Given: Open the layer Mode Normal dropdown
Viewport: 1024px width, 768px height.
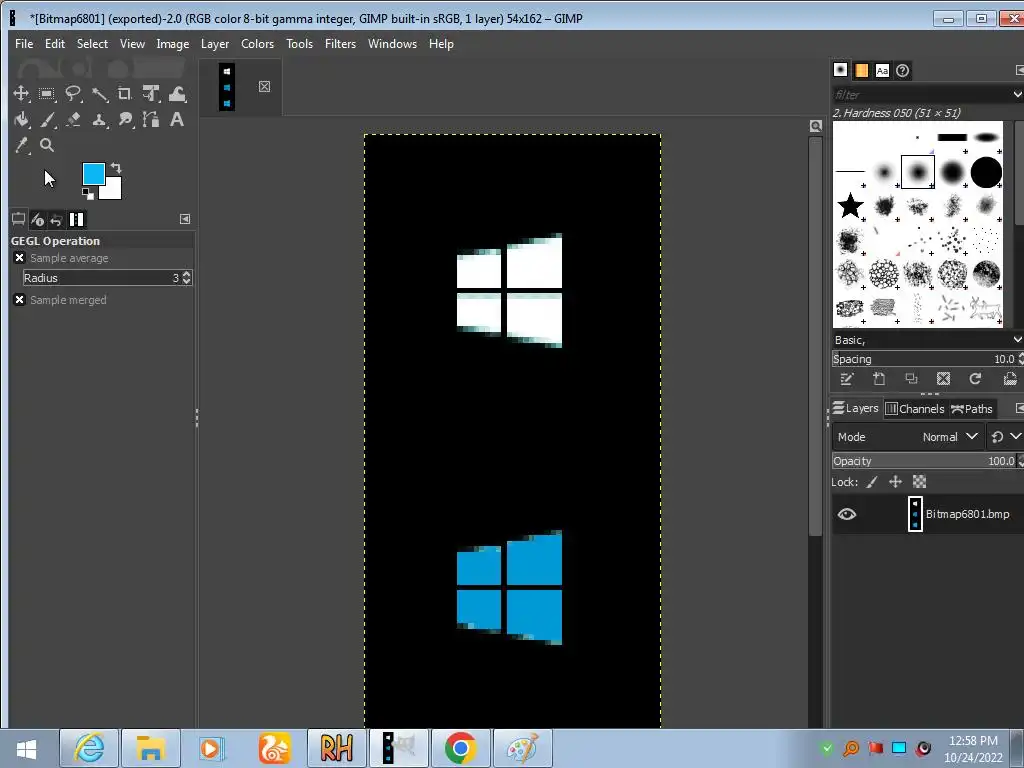Looking at the screenshot, I should click(908, 437).
